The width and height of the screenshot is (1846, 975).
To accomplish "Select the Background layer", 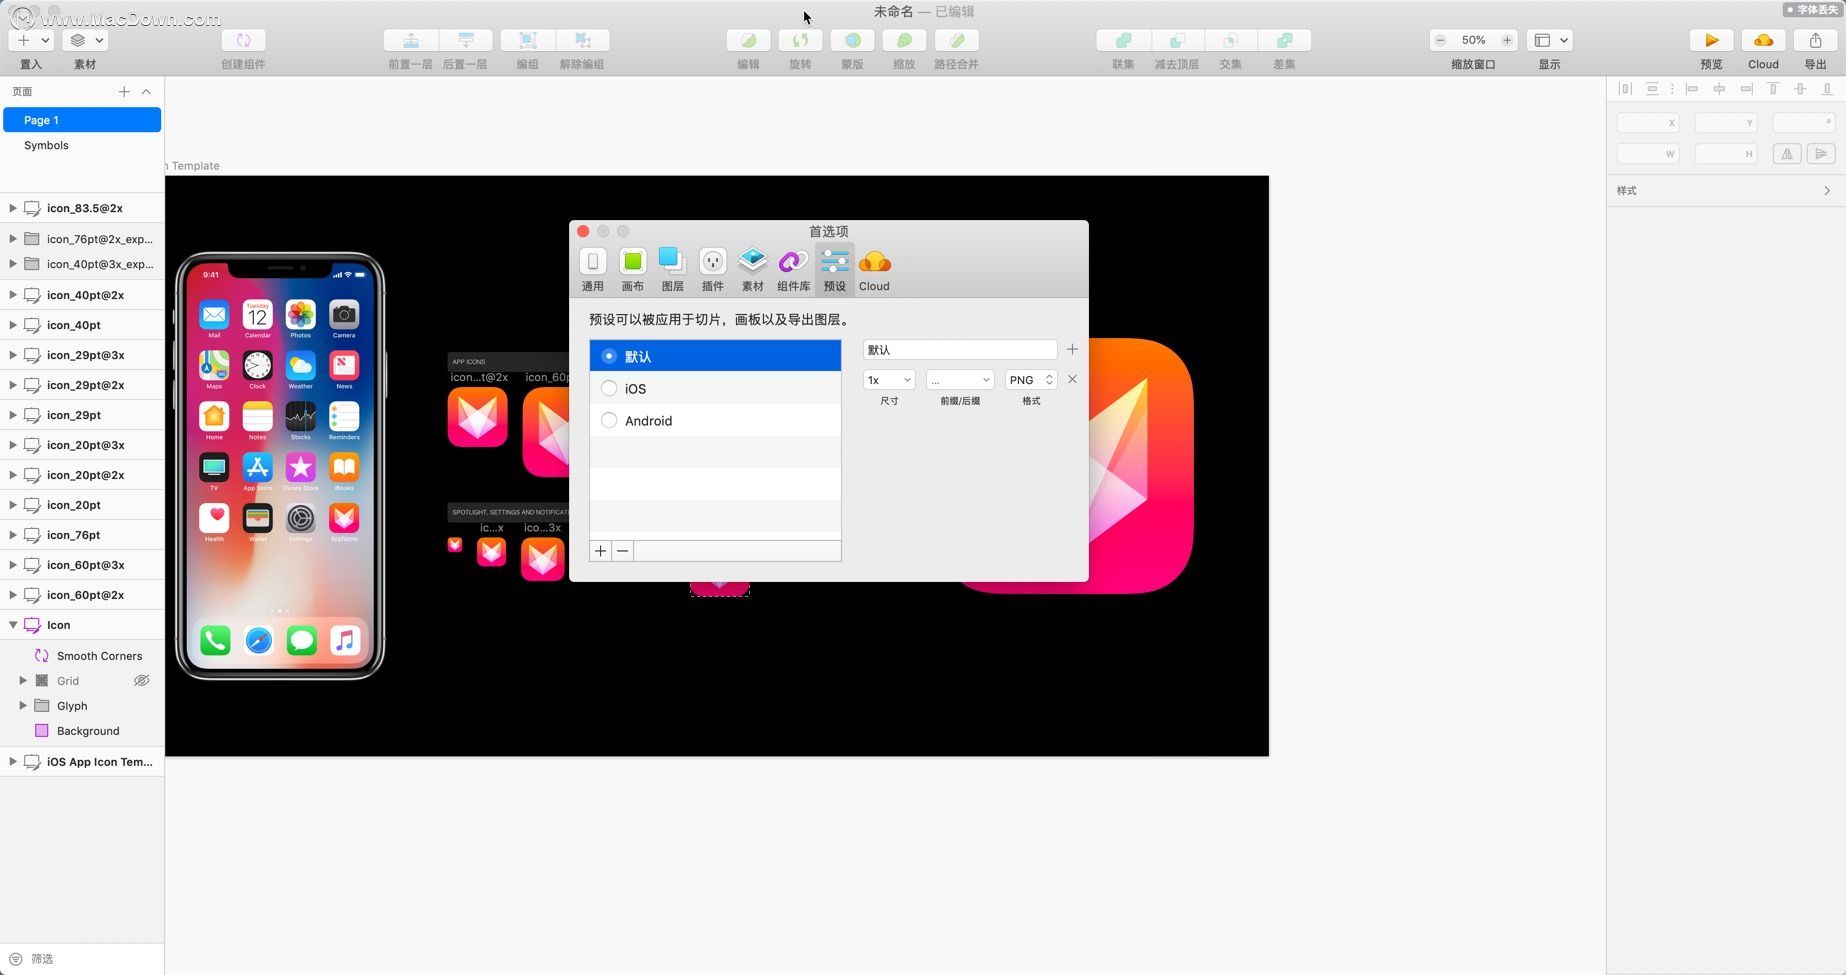I will point(88,731).
